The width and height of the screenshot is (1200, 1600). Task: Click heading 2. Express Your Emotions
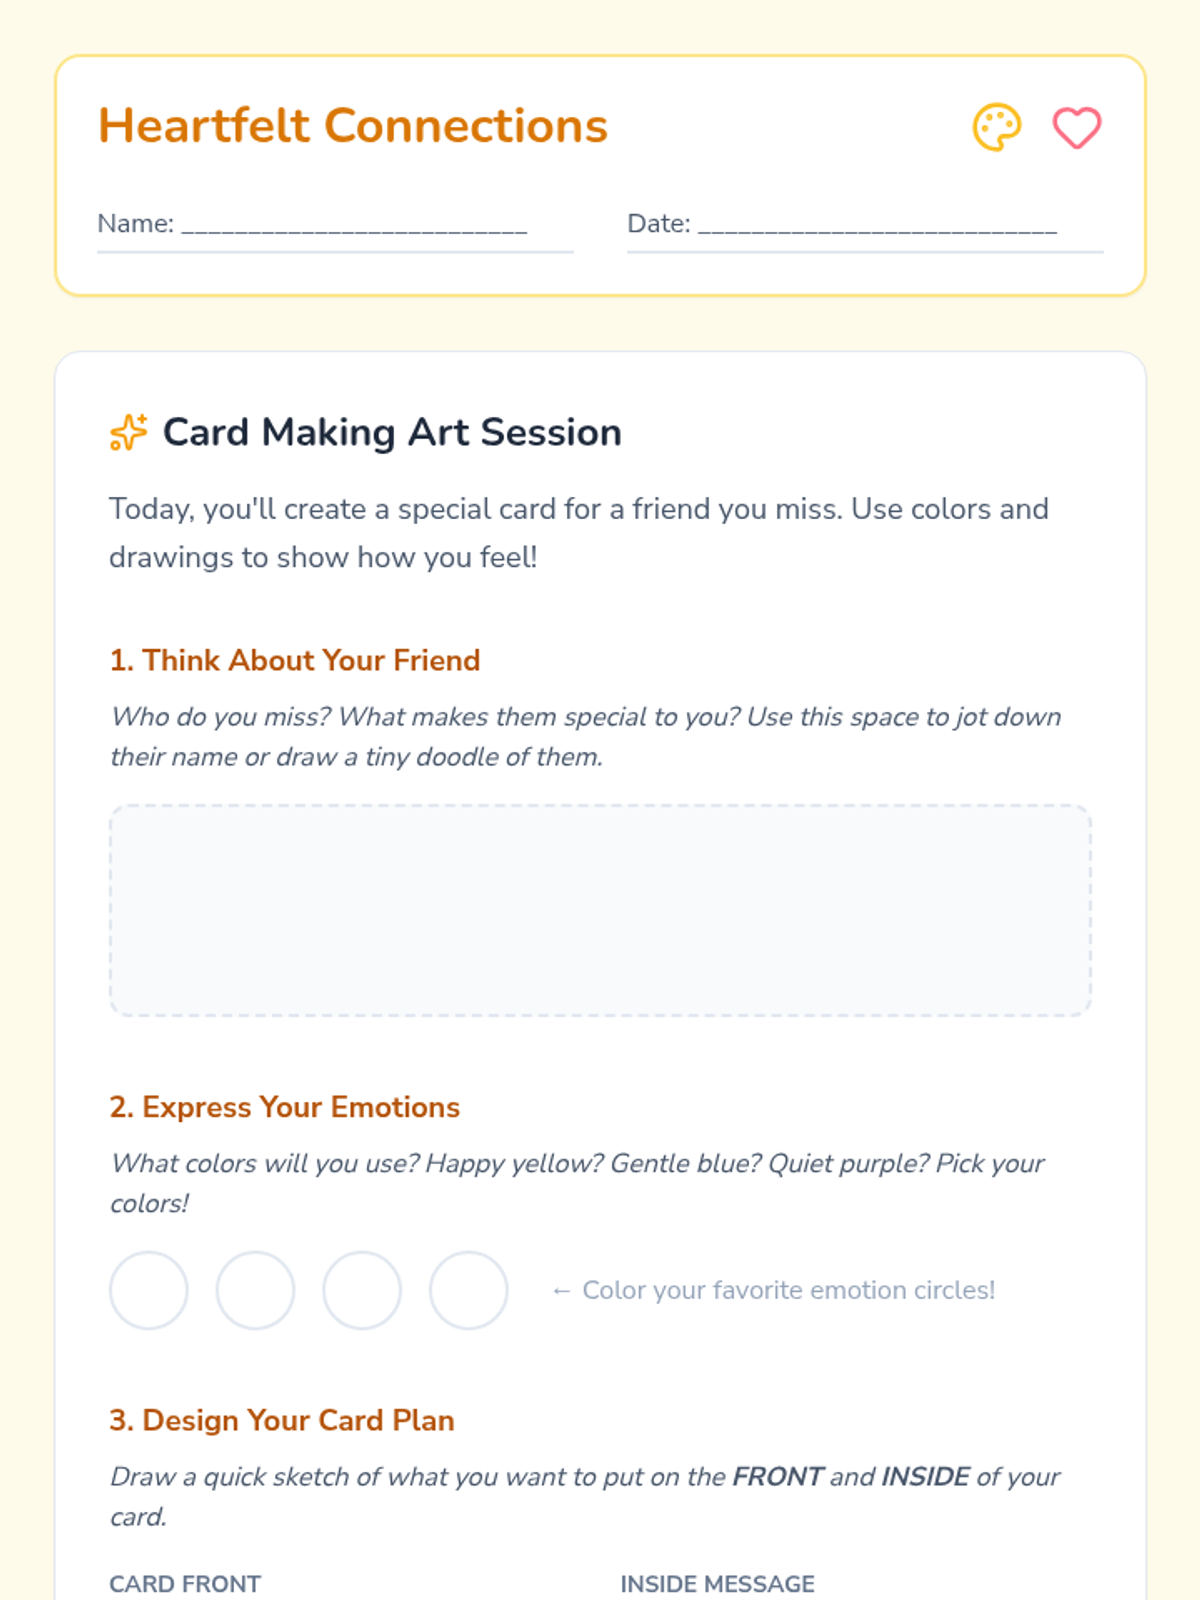(x=285, y=1107)
